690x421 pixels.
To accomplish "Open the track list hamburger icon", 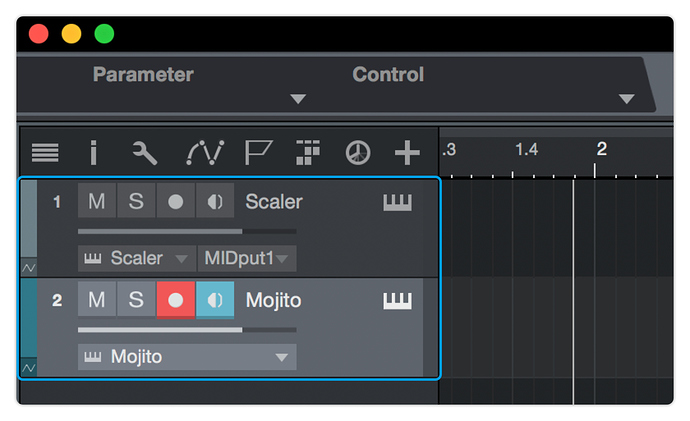I will (45, 153).
